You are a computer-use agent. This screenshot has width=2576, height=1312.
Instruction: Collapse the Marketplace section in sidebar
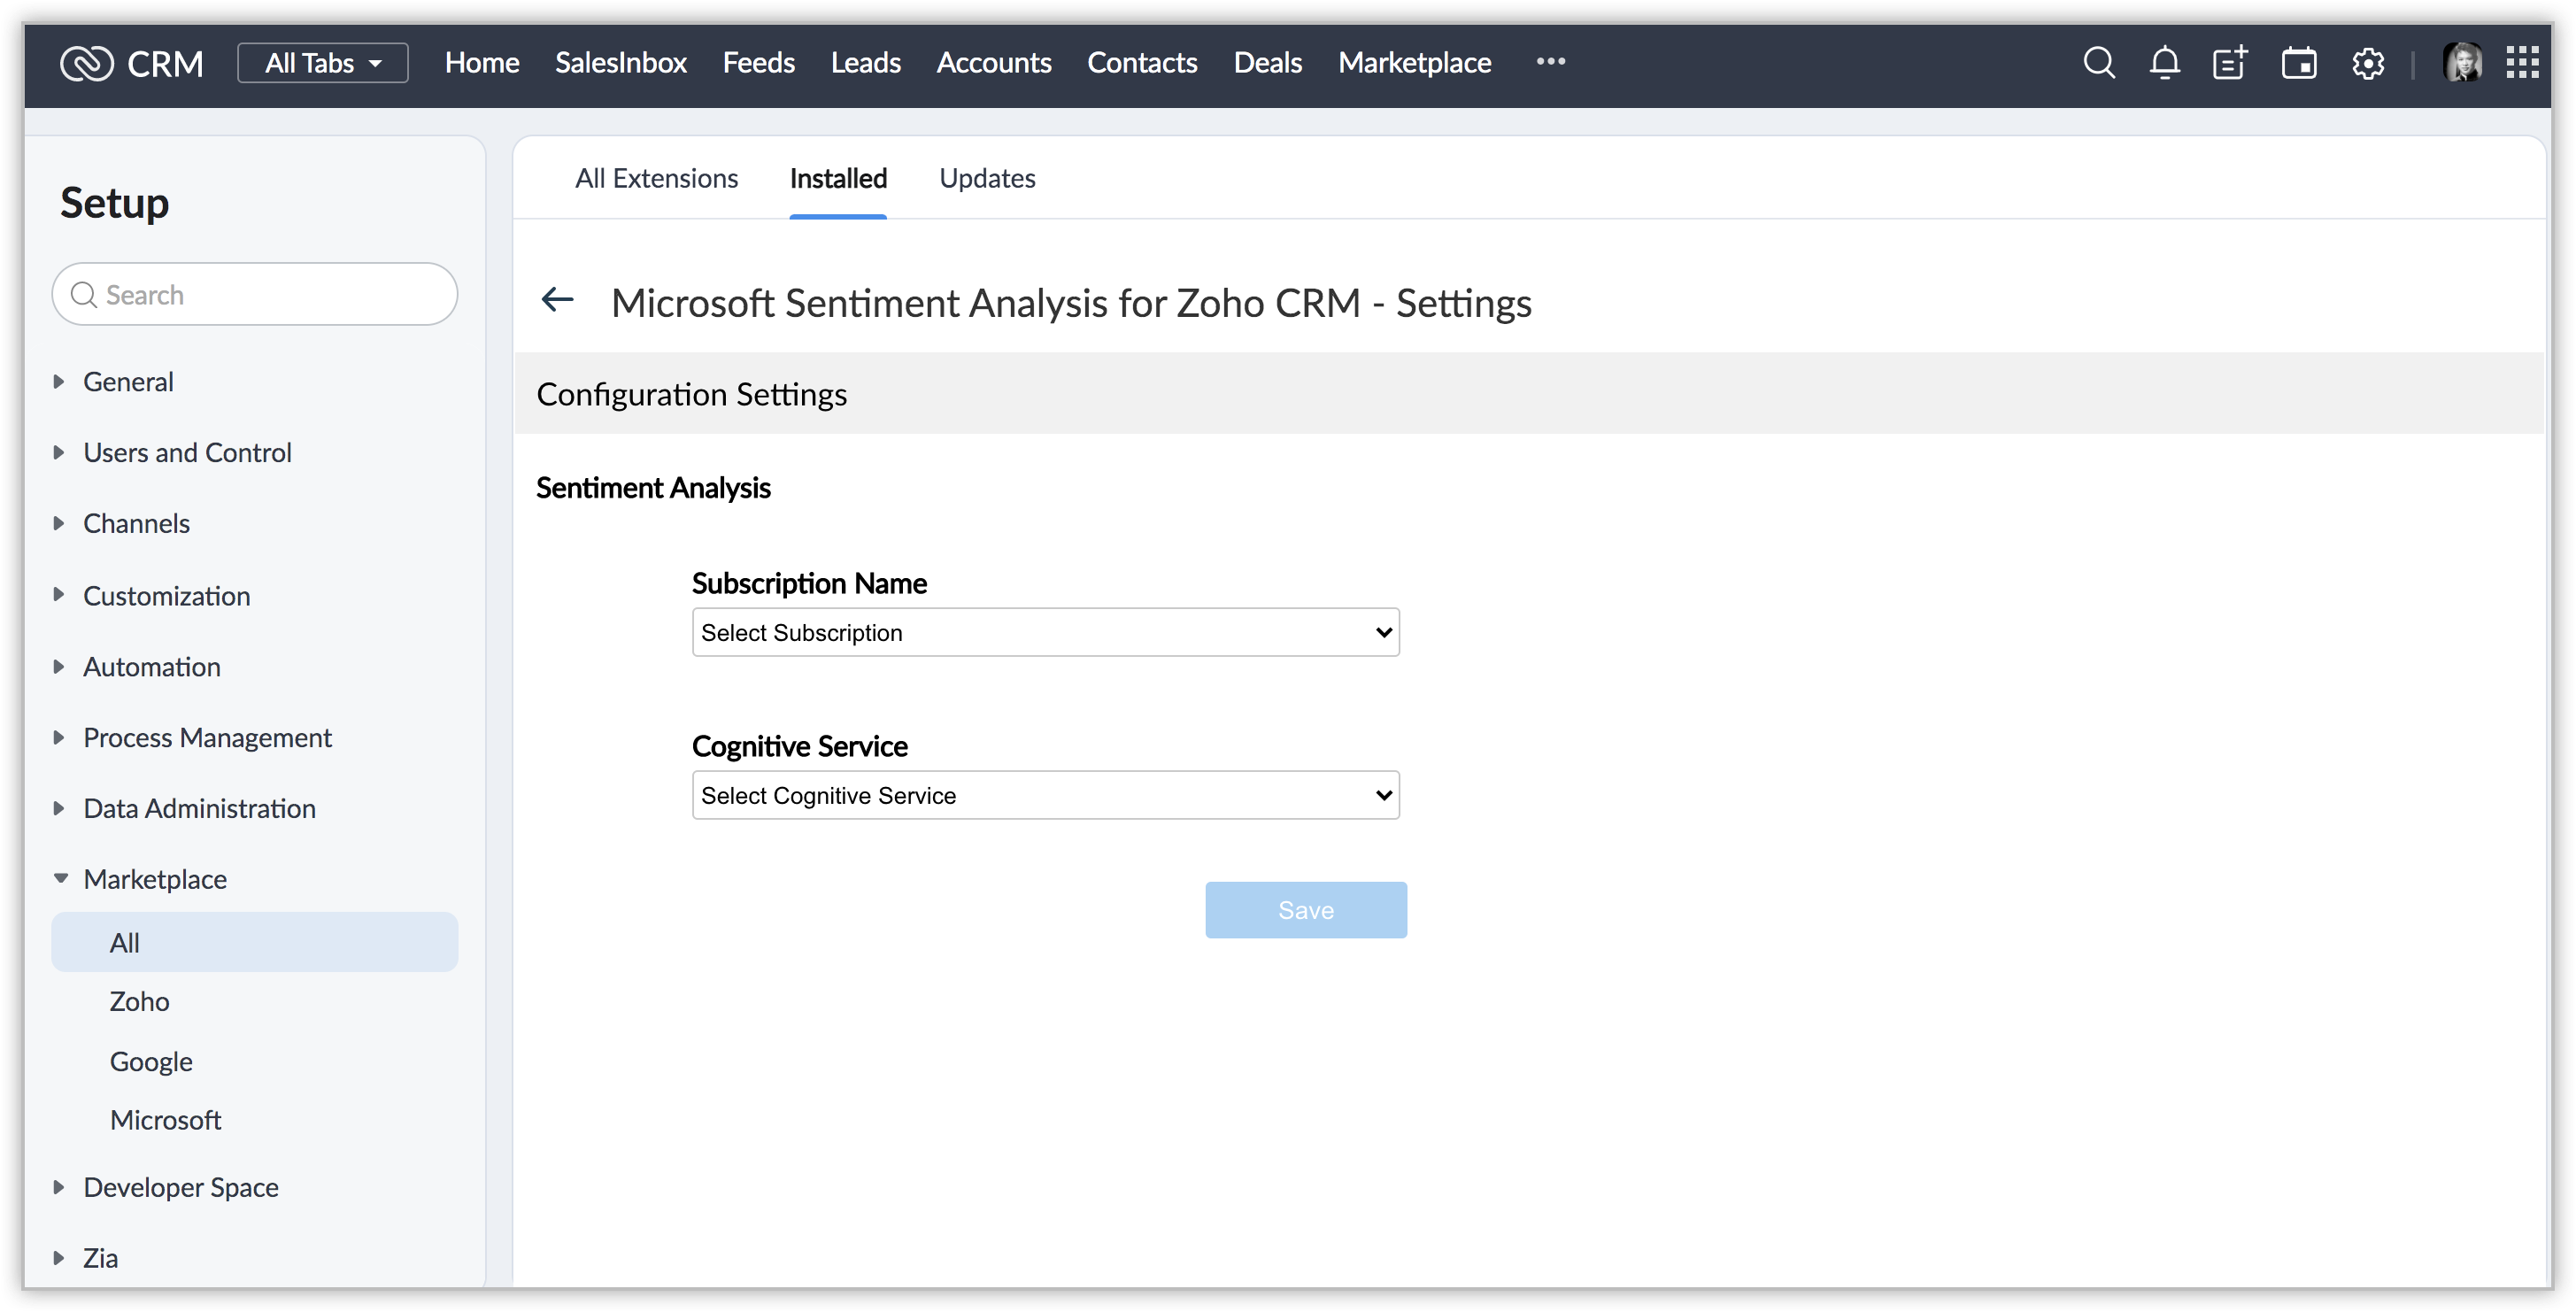(154, 879)
